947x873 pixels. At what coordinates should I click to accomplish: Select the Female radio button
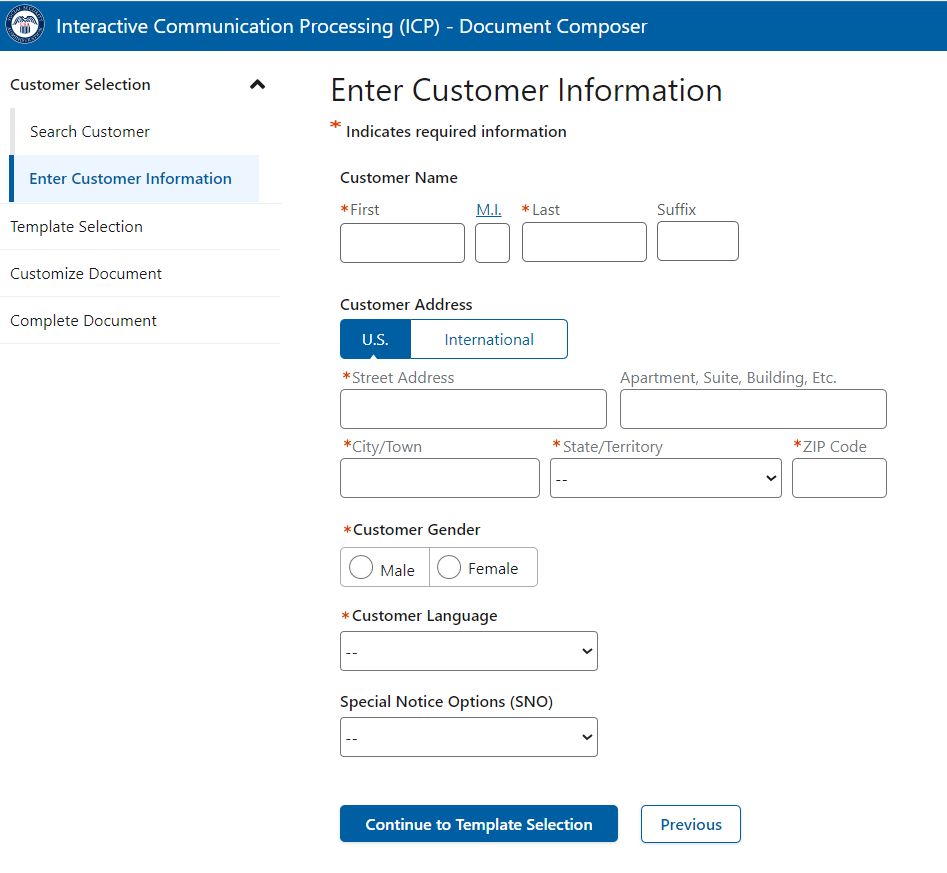(x=449, y=568)
